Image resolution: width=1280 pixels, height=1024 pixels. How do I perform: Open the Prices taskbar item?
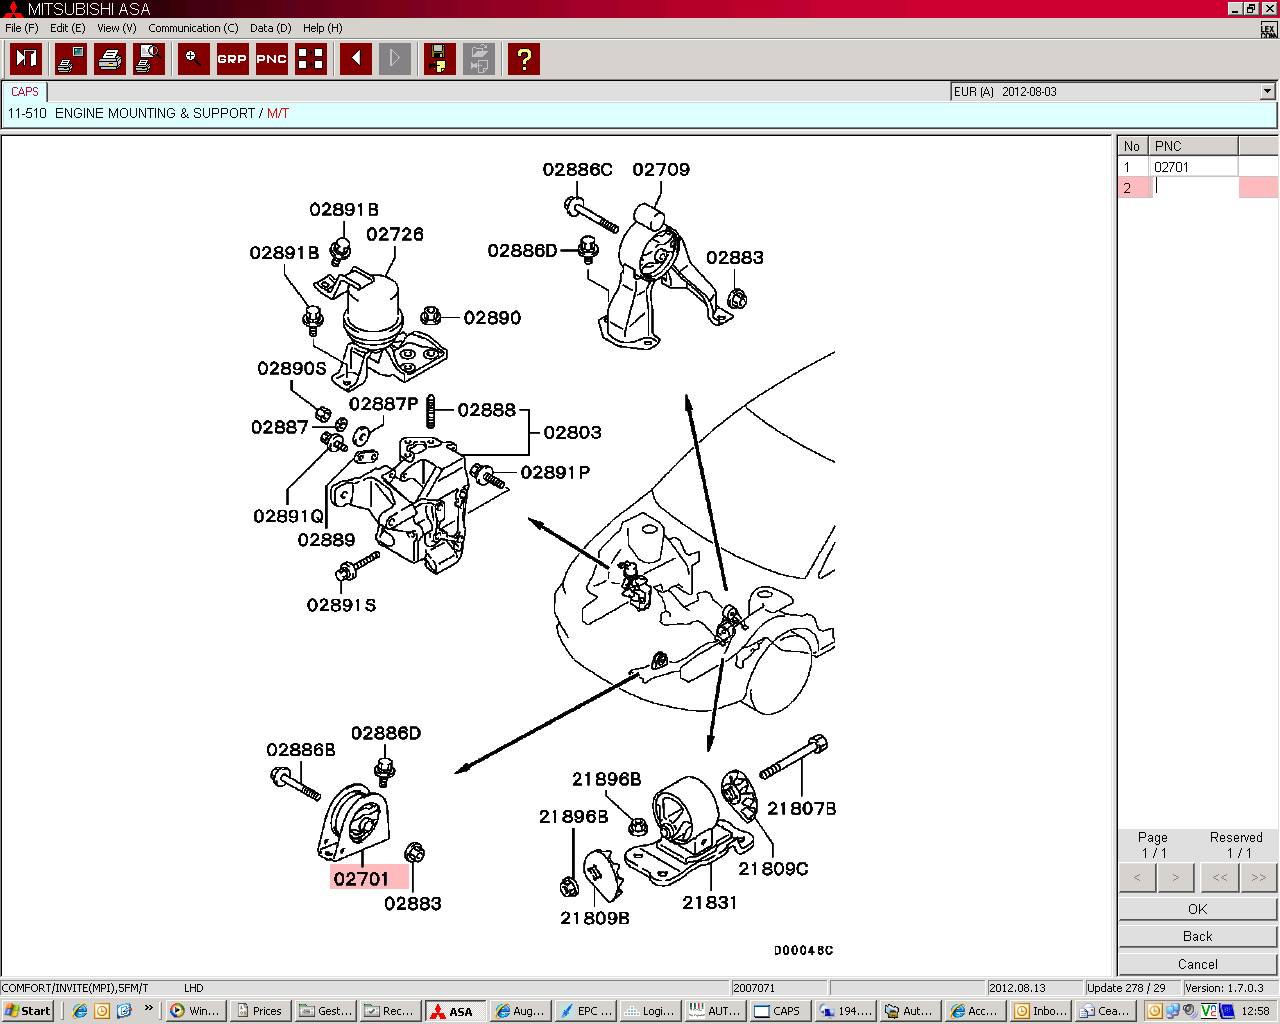click(258, 1011)
